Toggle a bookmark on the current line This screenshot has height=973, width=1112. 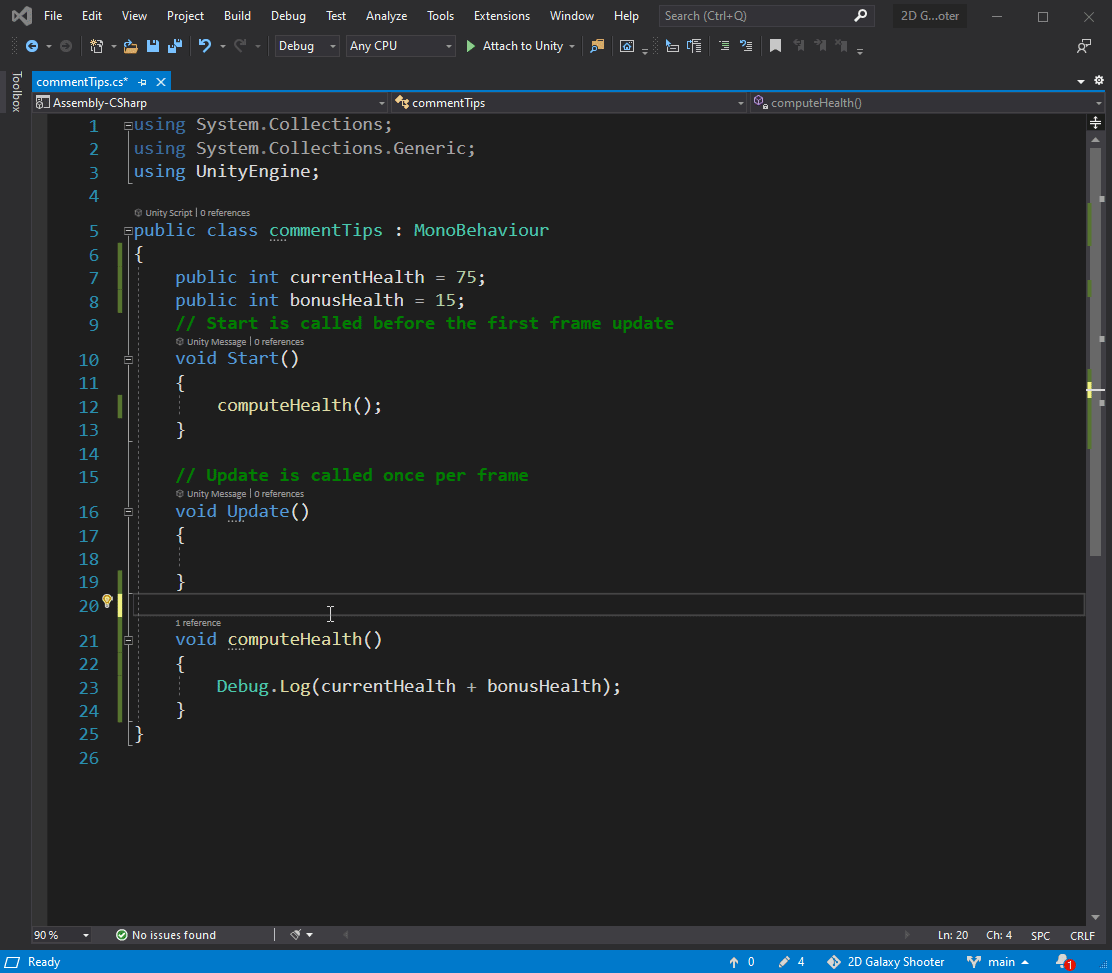[774, 46]
